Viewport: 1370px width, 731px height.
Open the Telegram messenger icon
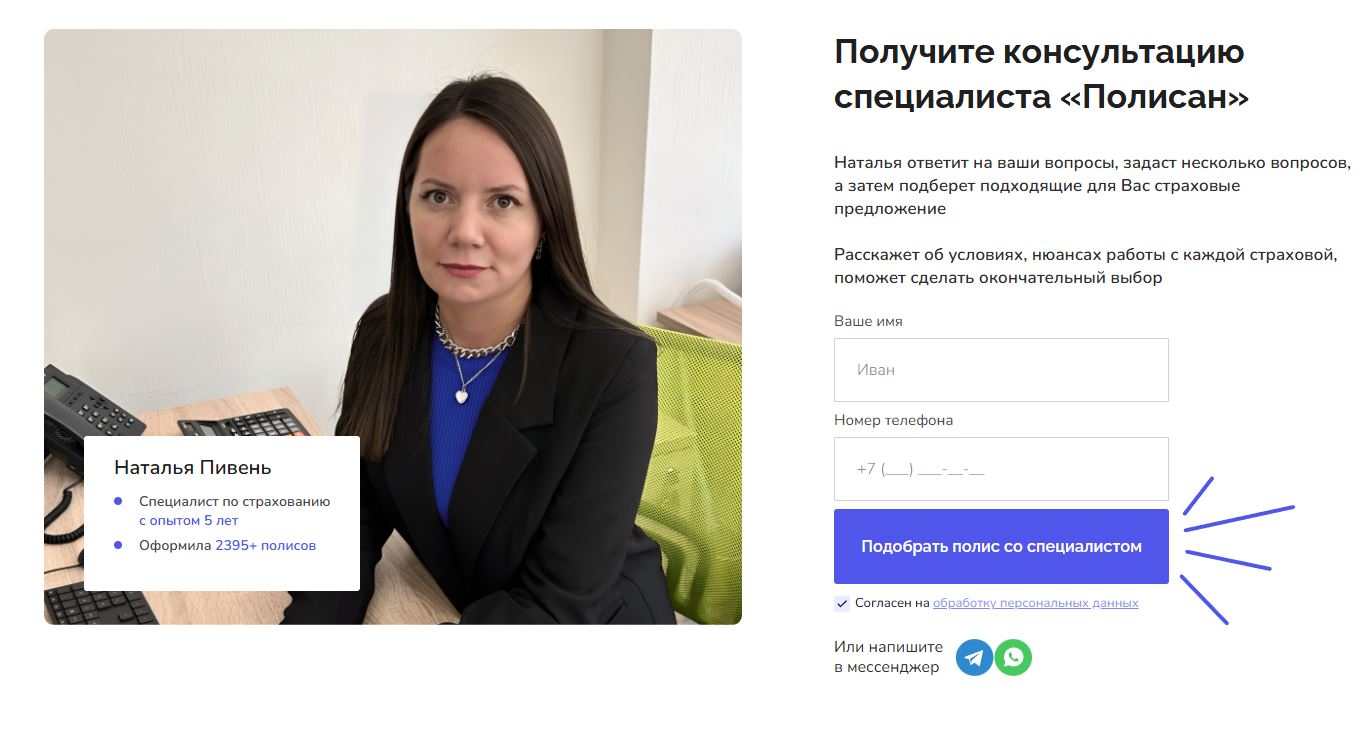tap(974, 658)
